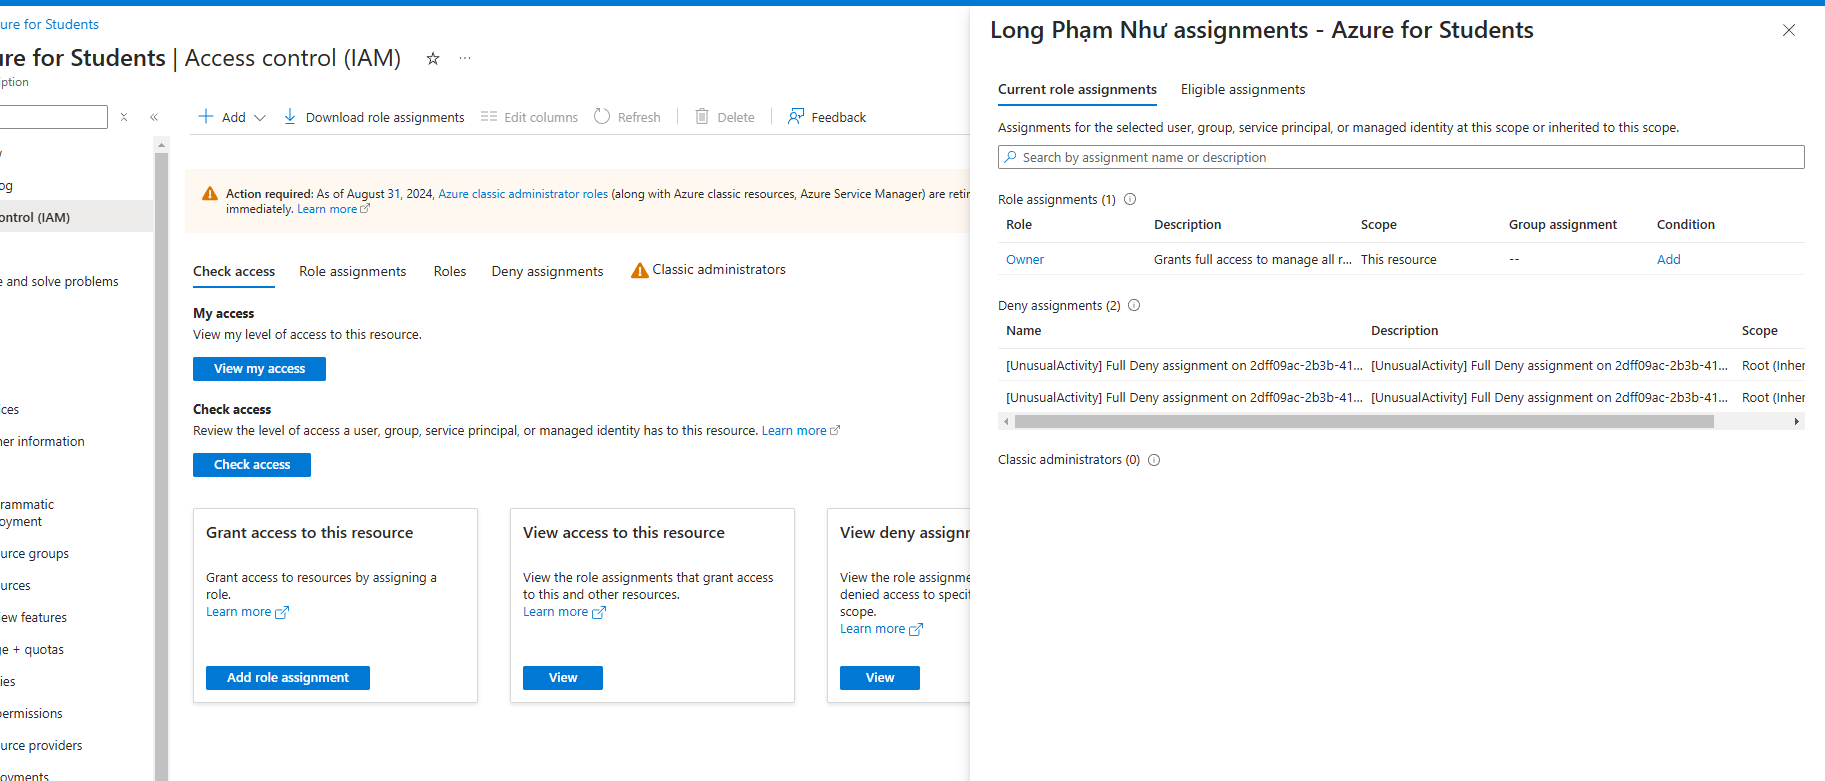Click the Azure for Students breadcrumb link
This screenshot has width=1825, height=781.
[x=49, y=24]
